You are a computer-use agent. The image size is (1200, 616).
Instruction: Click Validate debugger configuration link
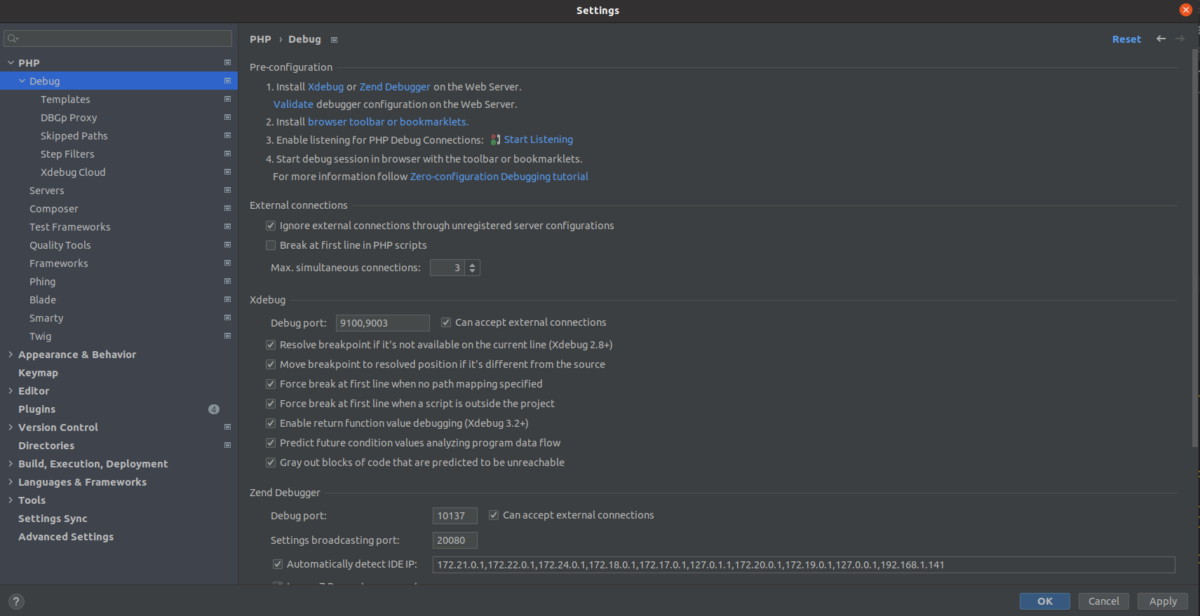coord(293,104)
